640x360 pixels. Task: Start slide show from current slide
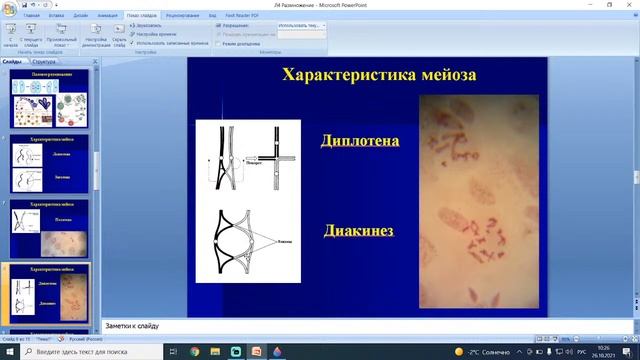31,36
